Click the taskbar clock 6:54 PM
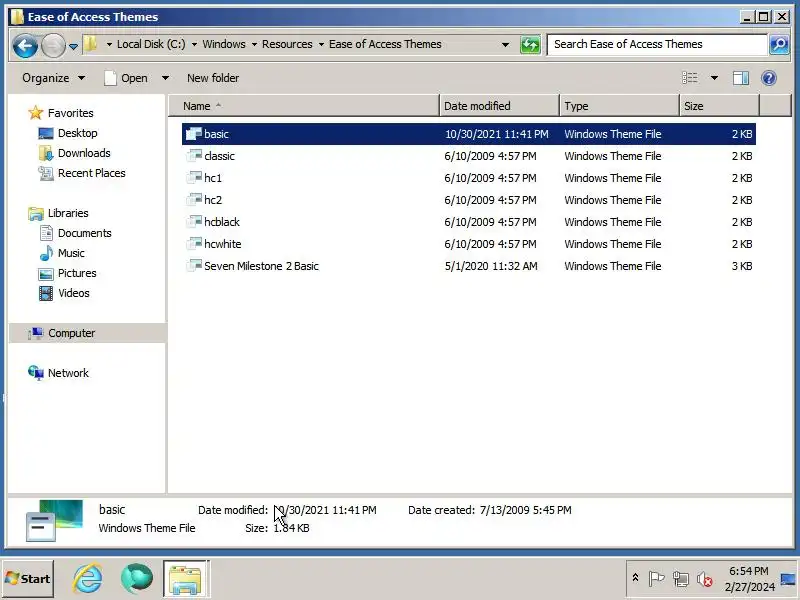This screenshot has height=600, width=800. [x=748, y=570]
